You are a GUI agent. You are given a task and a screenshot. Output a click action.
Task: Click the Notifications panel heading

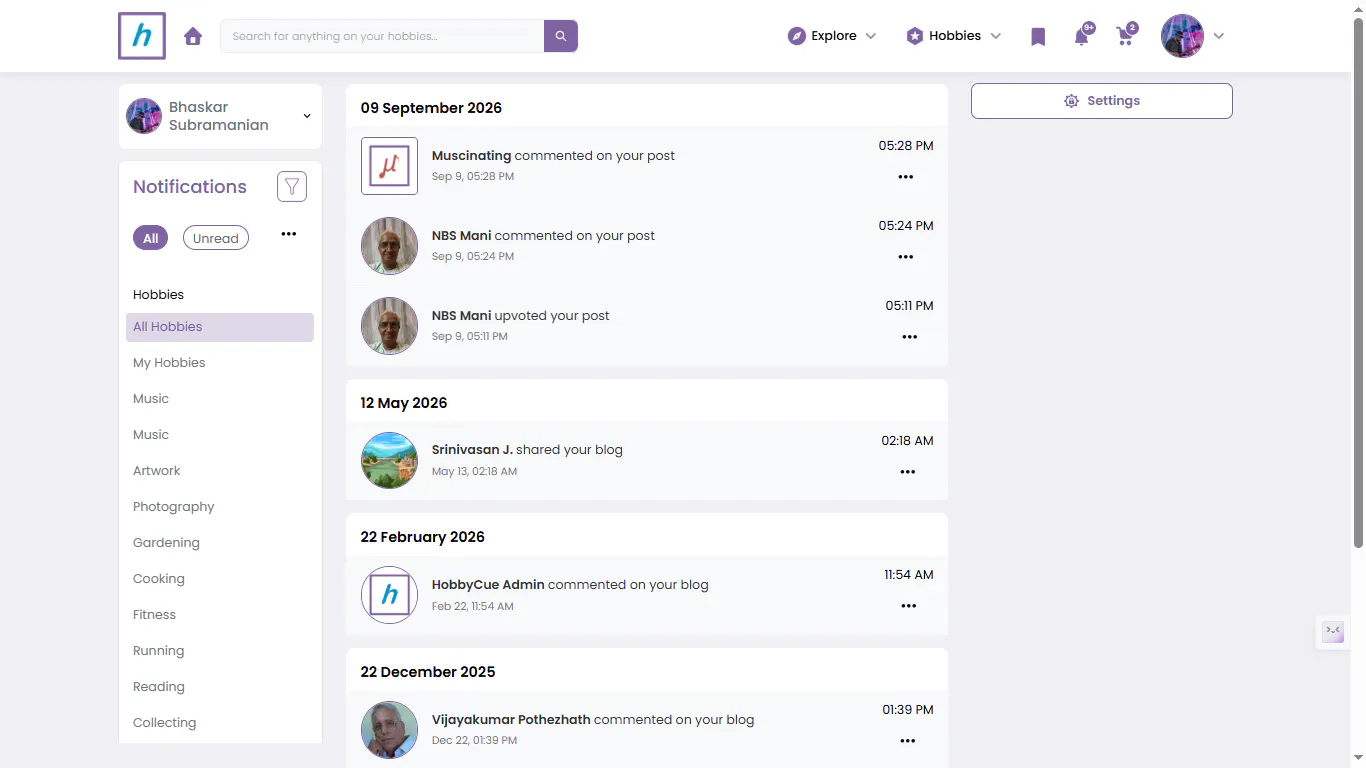(x=190, y=187)
